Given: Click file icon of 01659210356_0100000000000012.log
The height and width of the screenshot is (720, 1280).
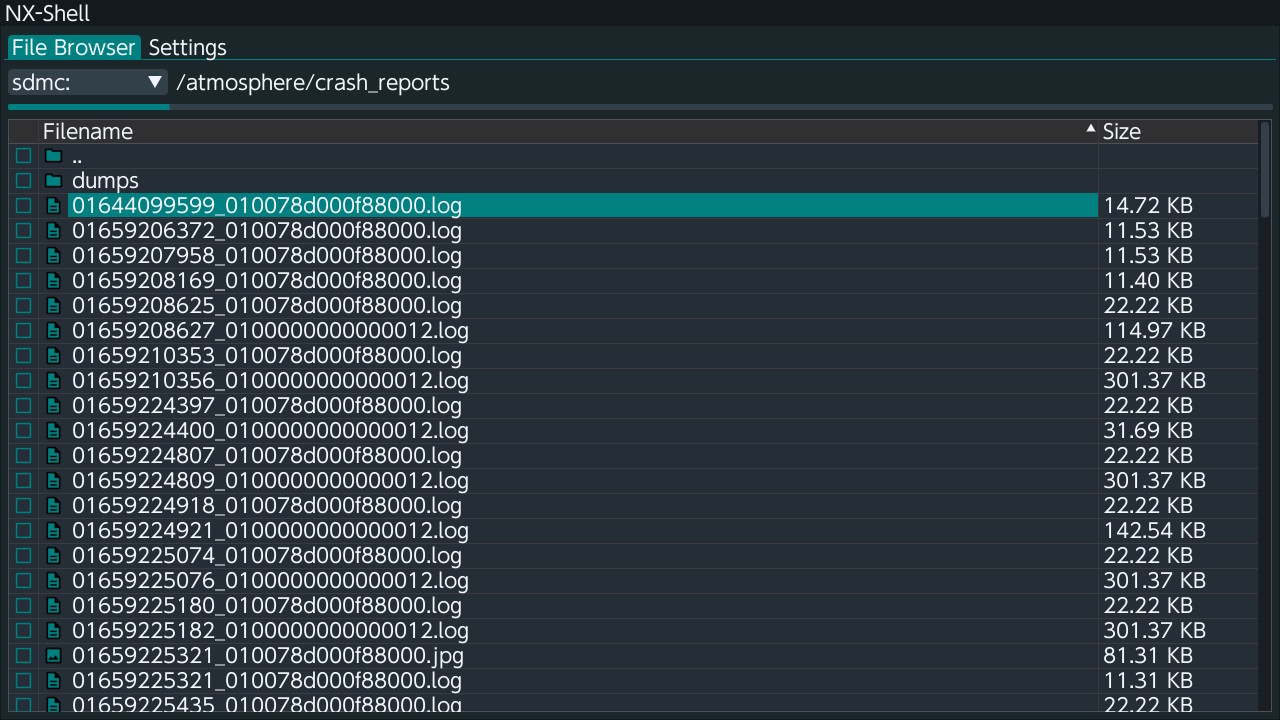Looking at the screenshot, I should click(x=54, y=381).
